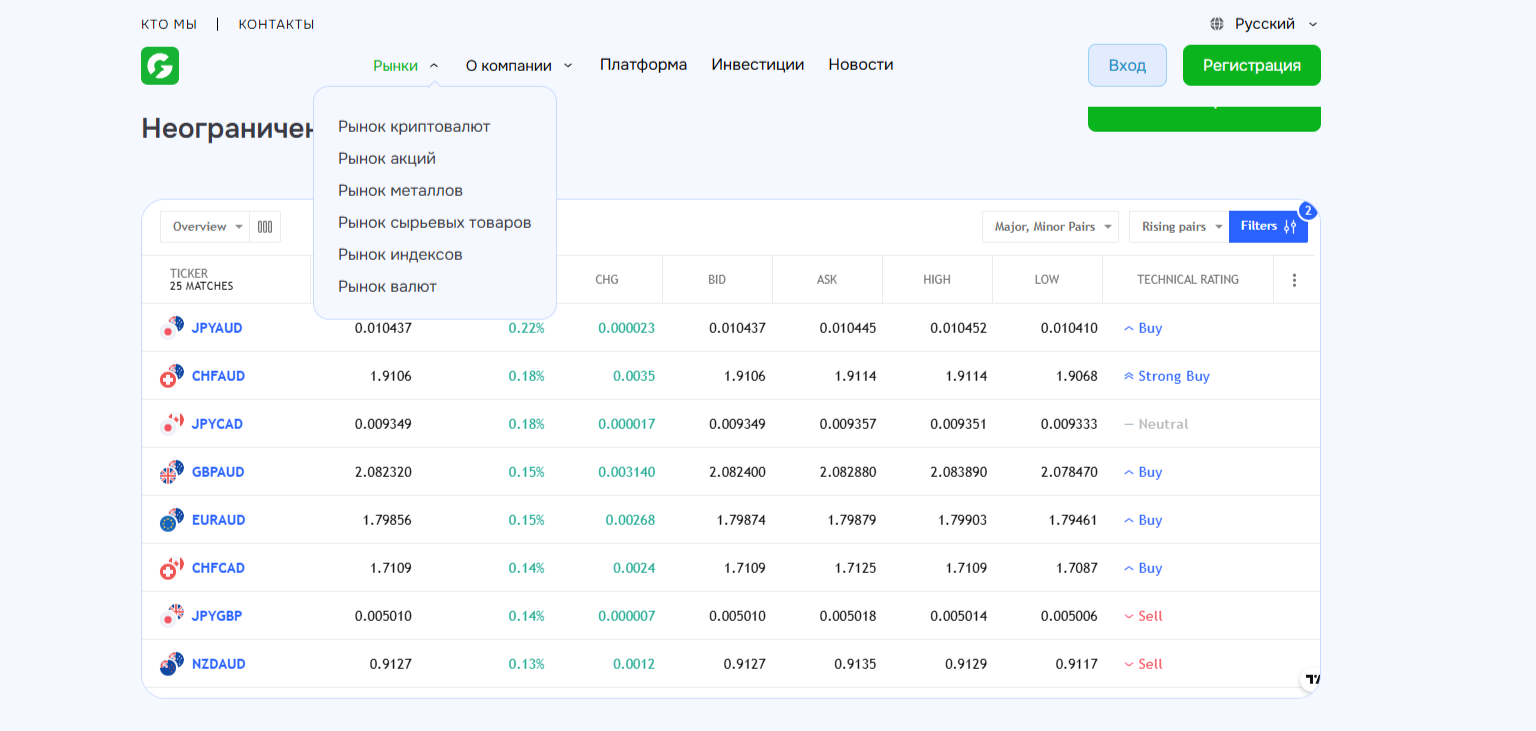This screenshot has height=731, width=1536.
Task: Click the GBPAUD currency flag icon
Action: click(x=172, y=472)
